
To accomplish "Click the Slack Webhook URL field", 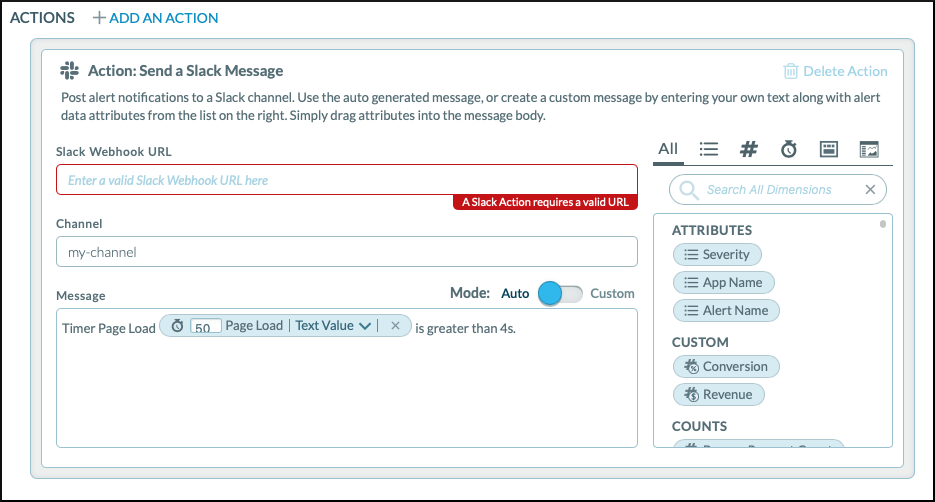I will point(346,180).
